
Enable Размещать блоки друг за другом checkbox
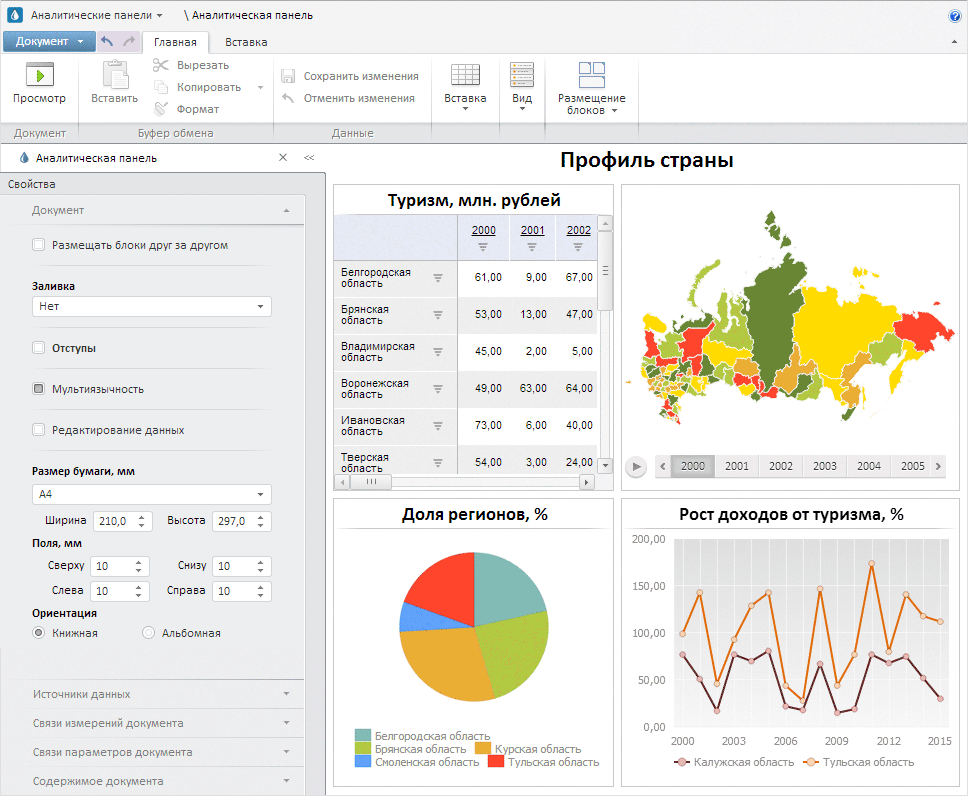coord(39,245)
